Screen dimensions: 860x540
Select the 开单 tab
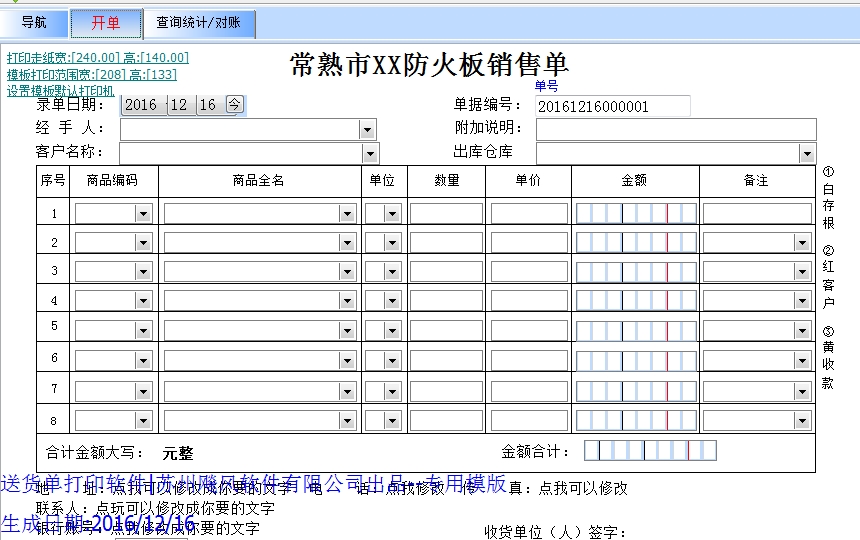pos(106,23)
